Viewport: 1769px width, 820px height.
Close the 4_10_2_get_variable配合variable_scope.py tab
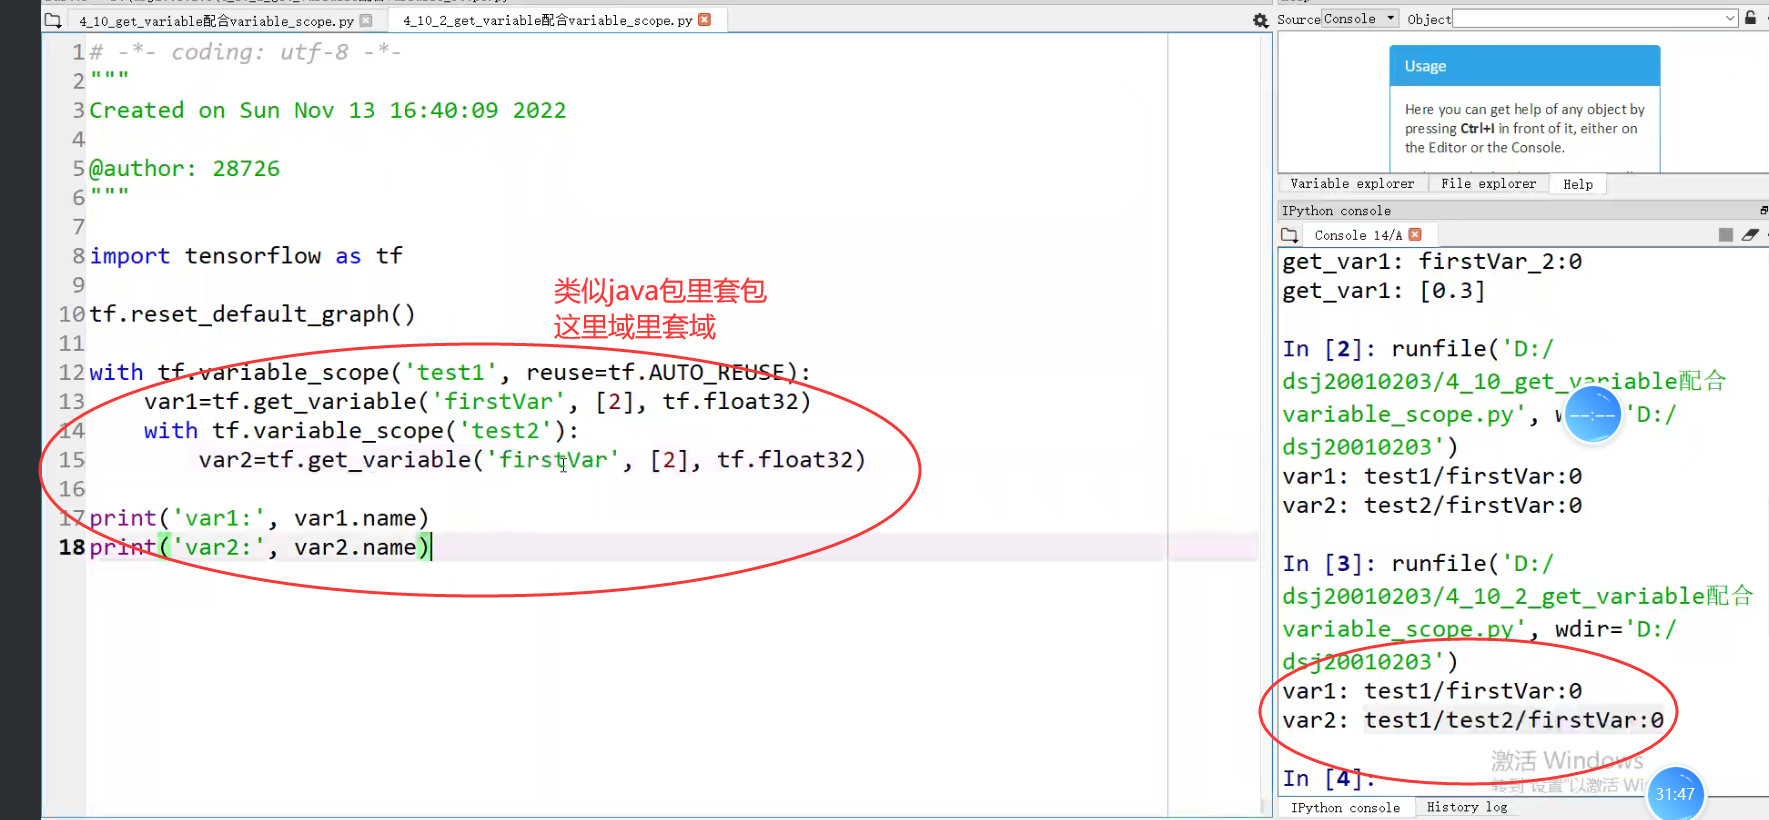[705, 20]
